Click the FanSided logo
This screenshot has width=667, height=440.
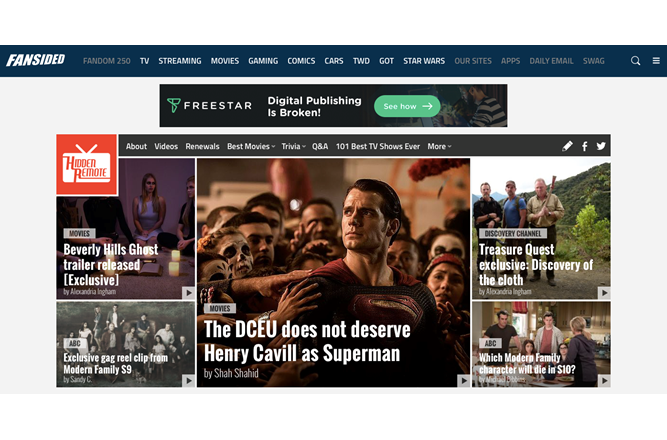[x=36, y=60]
